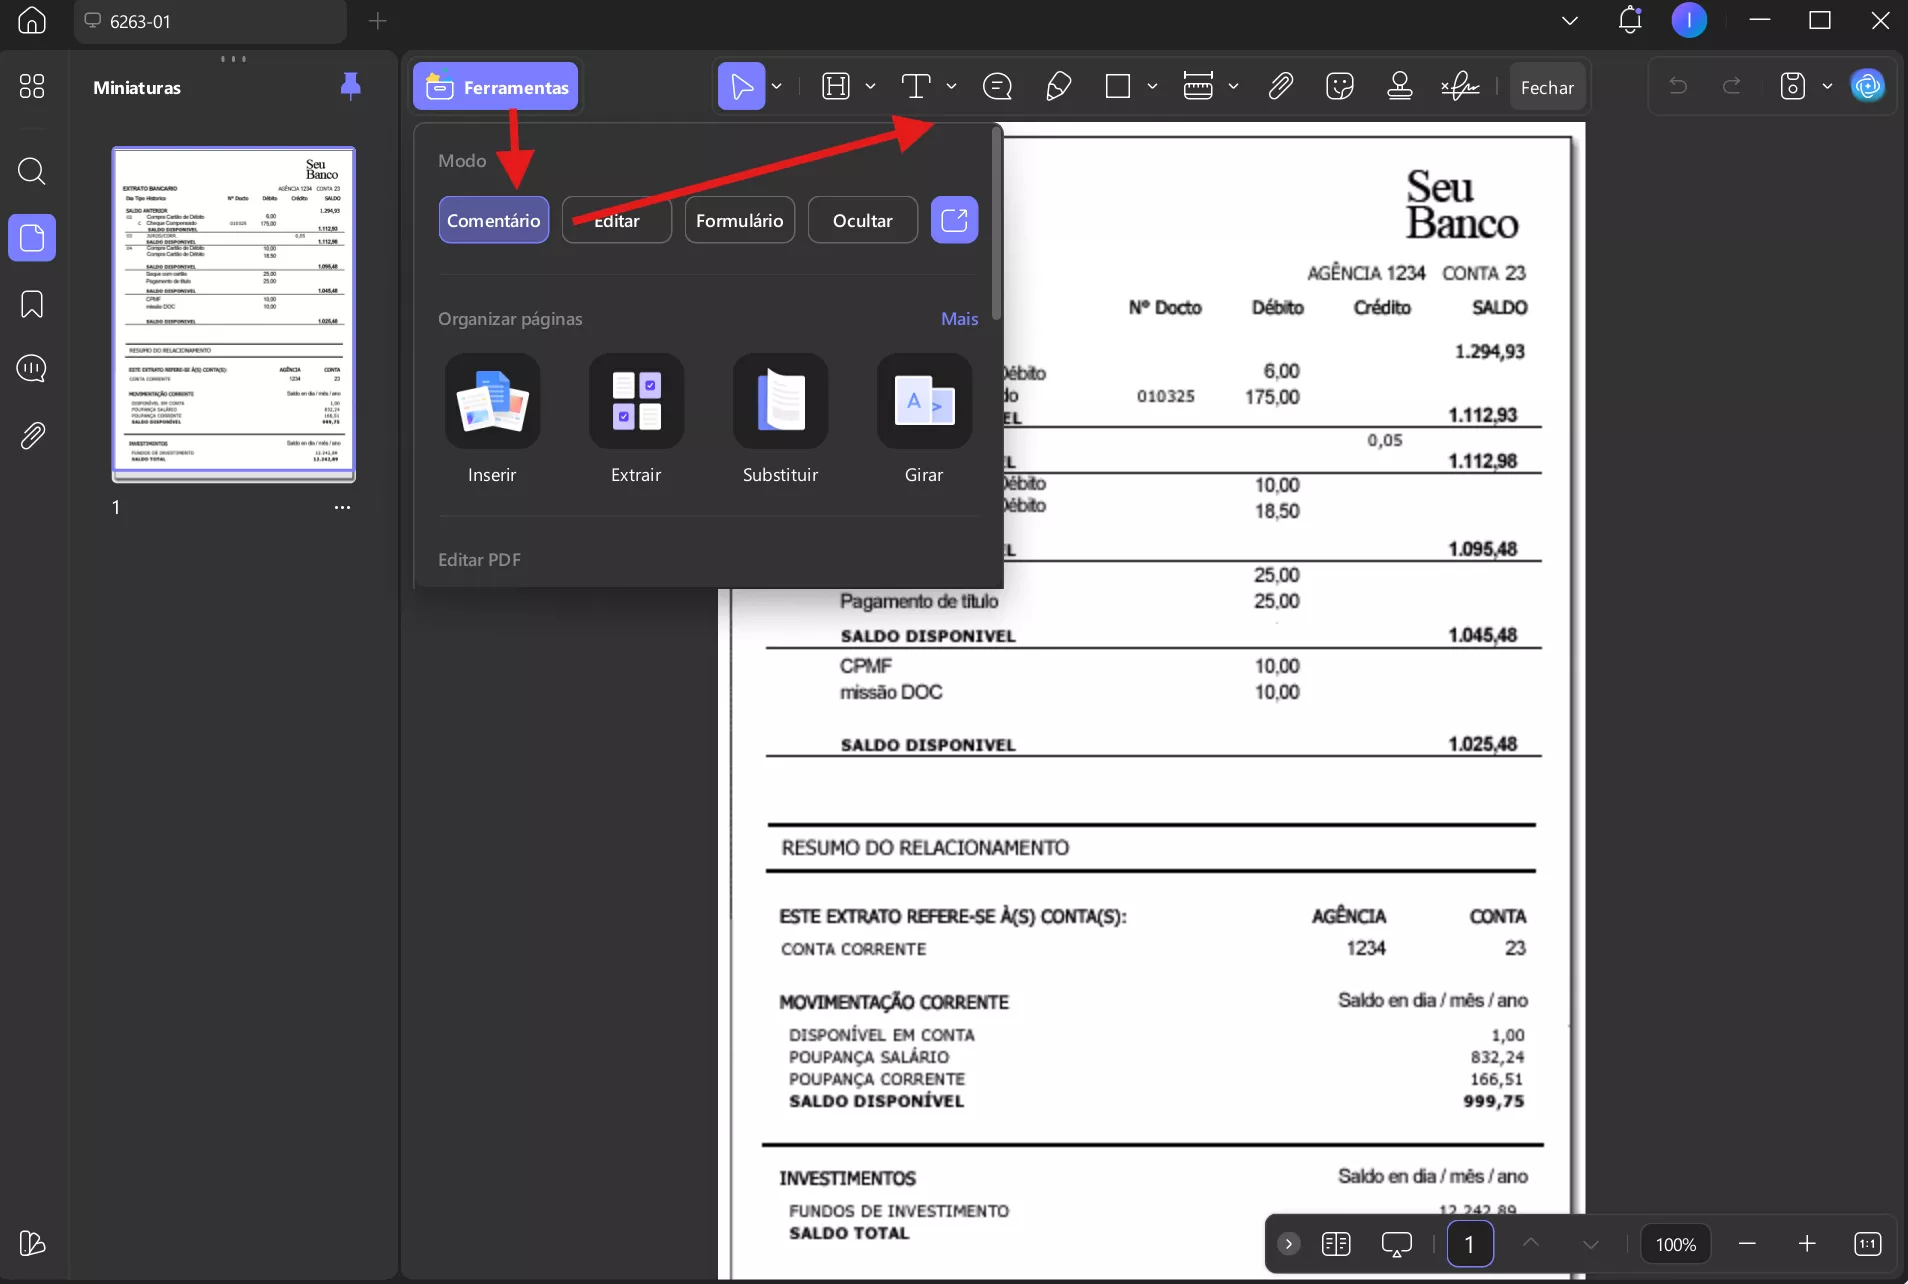Expand the shape rectangle dropdown arrow
The width and height of the screenshot is (1908, 1284).
[x=1152, y=87]
